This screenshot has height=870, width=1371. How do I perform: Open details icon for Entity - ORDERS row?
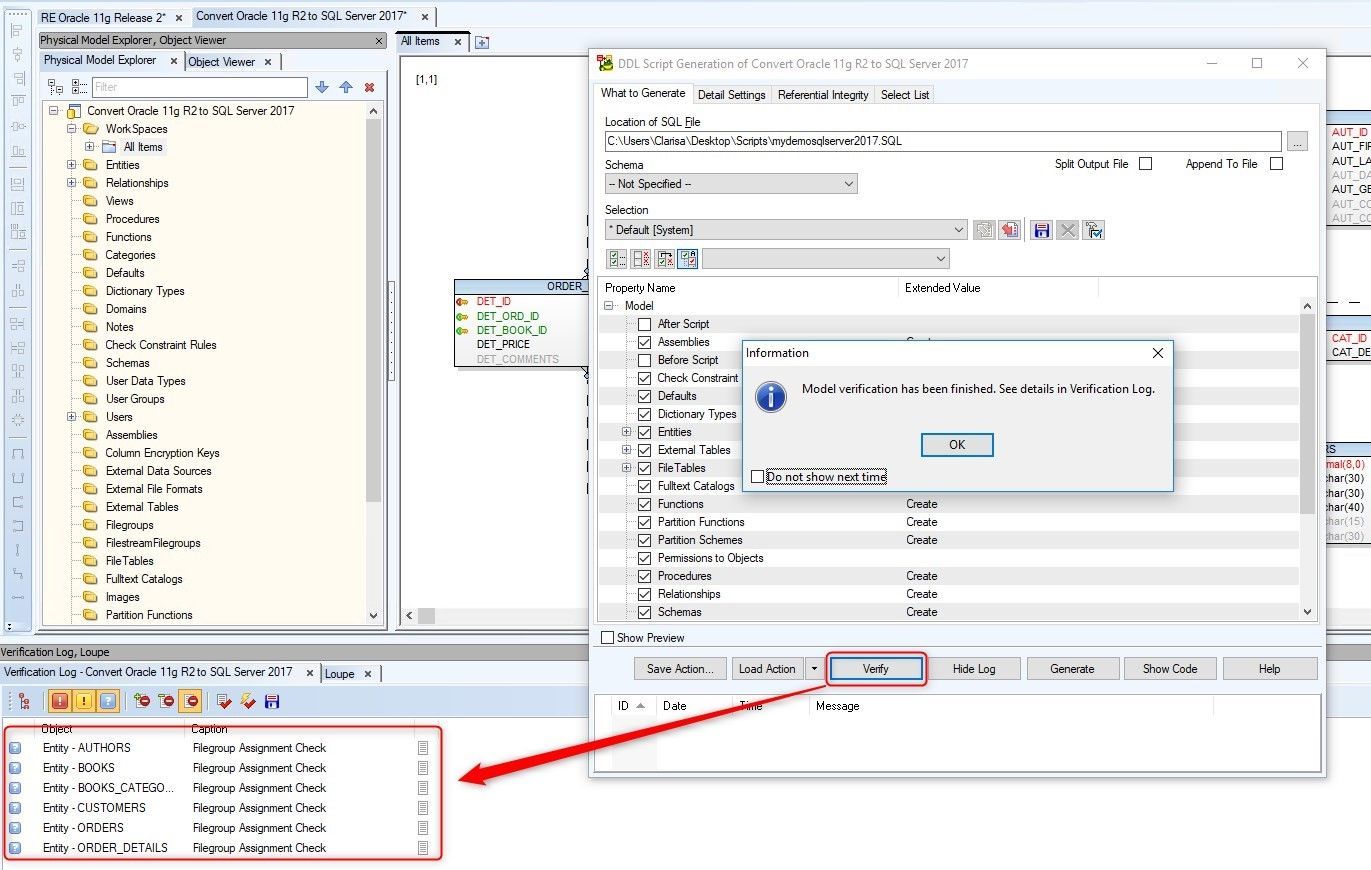tap(423, 828)
